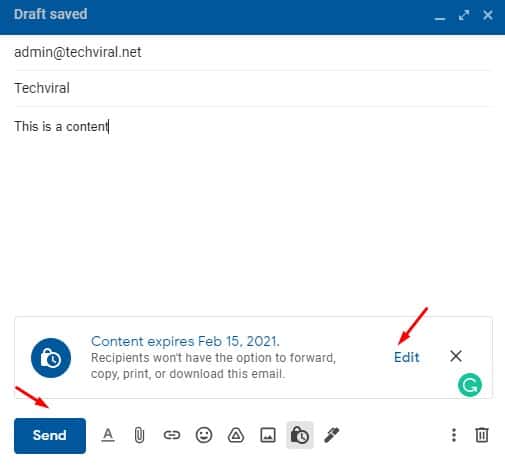Viewport: 505px width, 467px height.
Task: Attach a file with paperclip icon
Action: (139, 435)
